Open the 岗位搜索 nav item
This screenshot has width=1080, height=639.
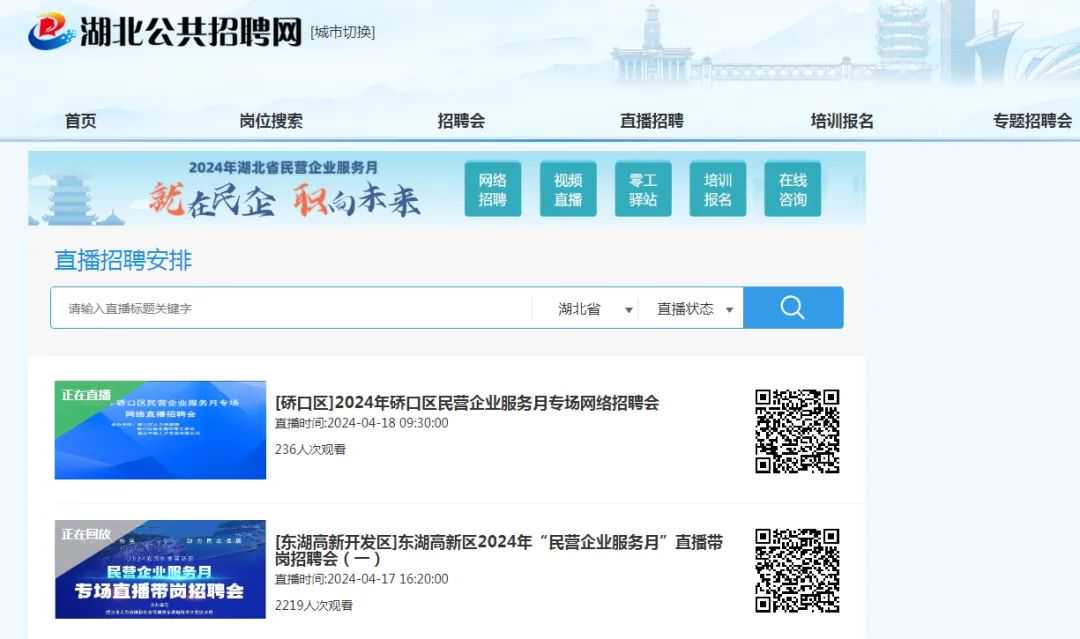pos(271,121)
